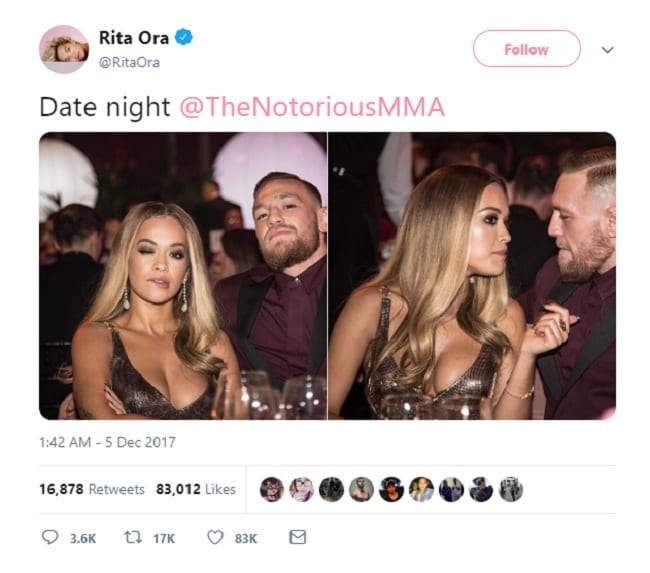Open the left tweet photo
This screenshot has height=573, width=650.
tap(183, 276)
